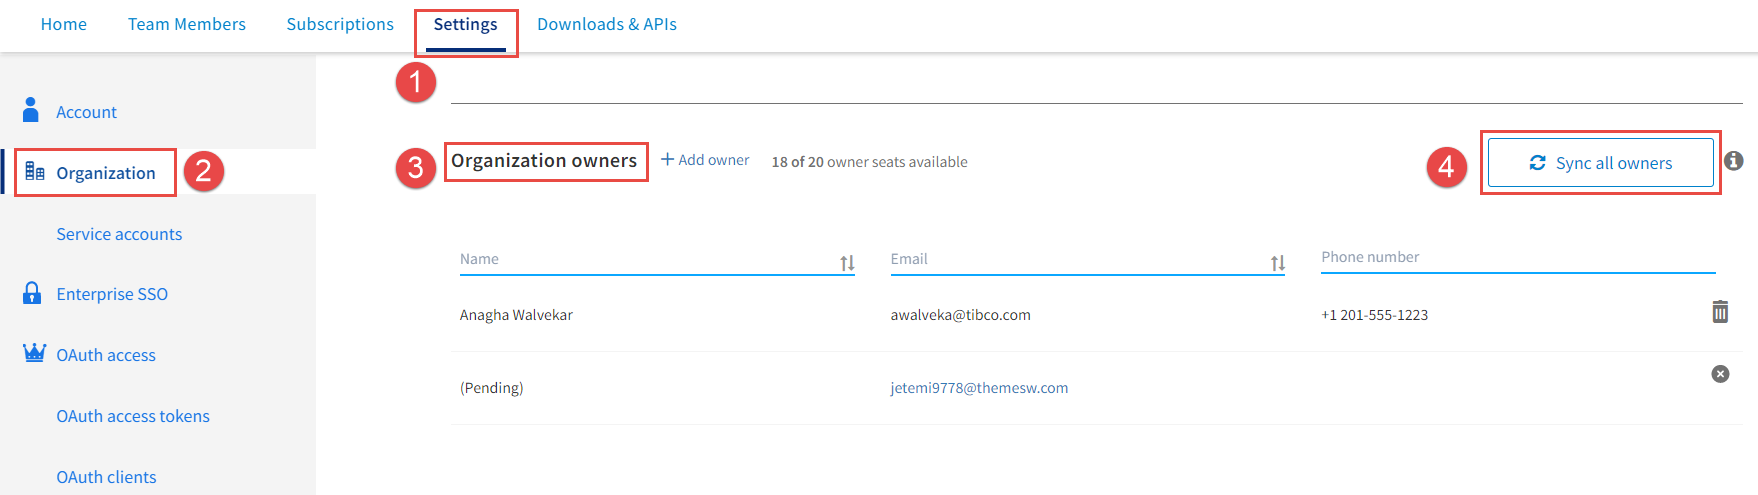Open OAuth clients sidebar item
This screenshot has width=1758, height=495.
106,477
